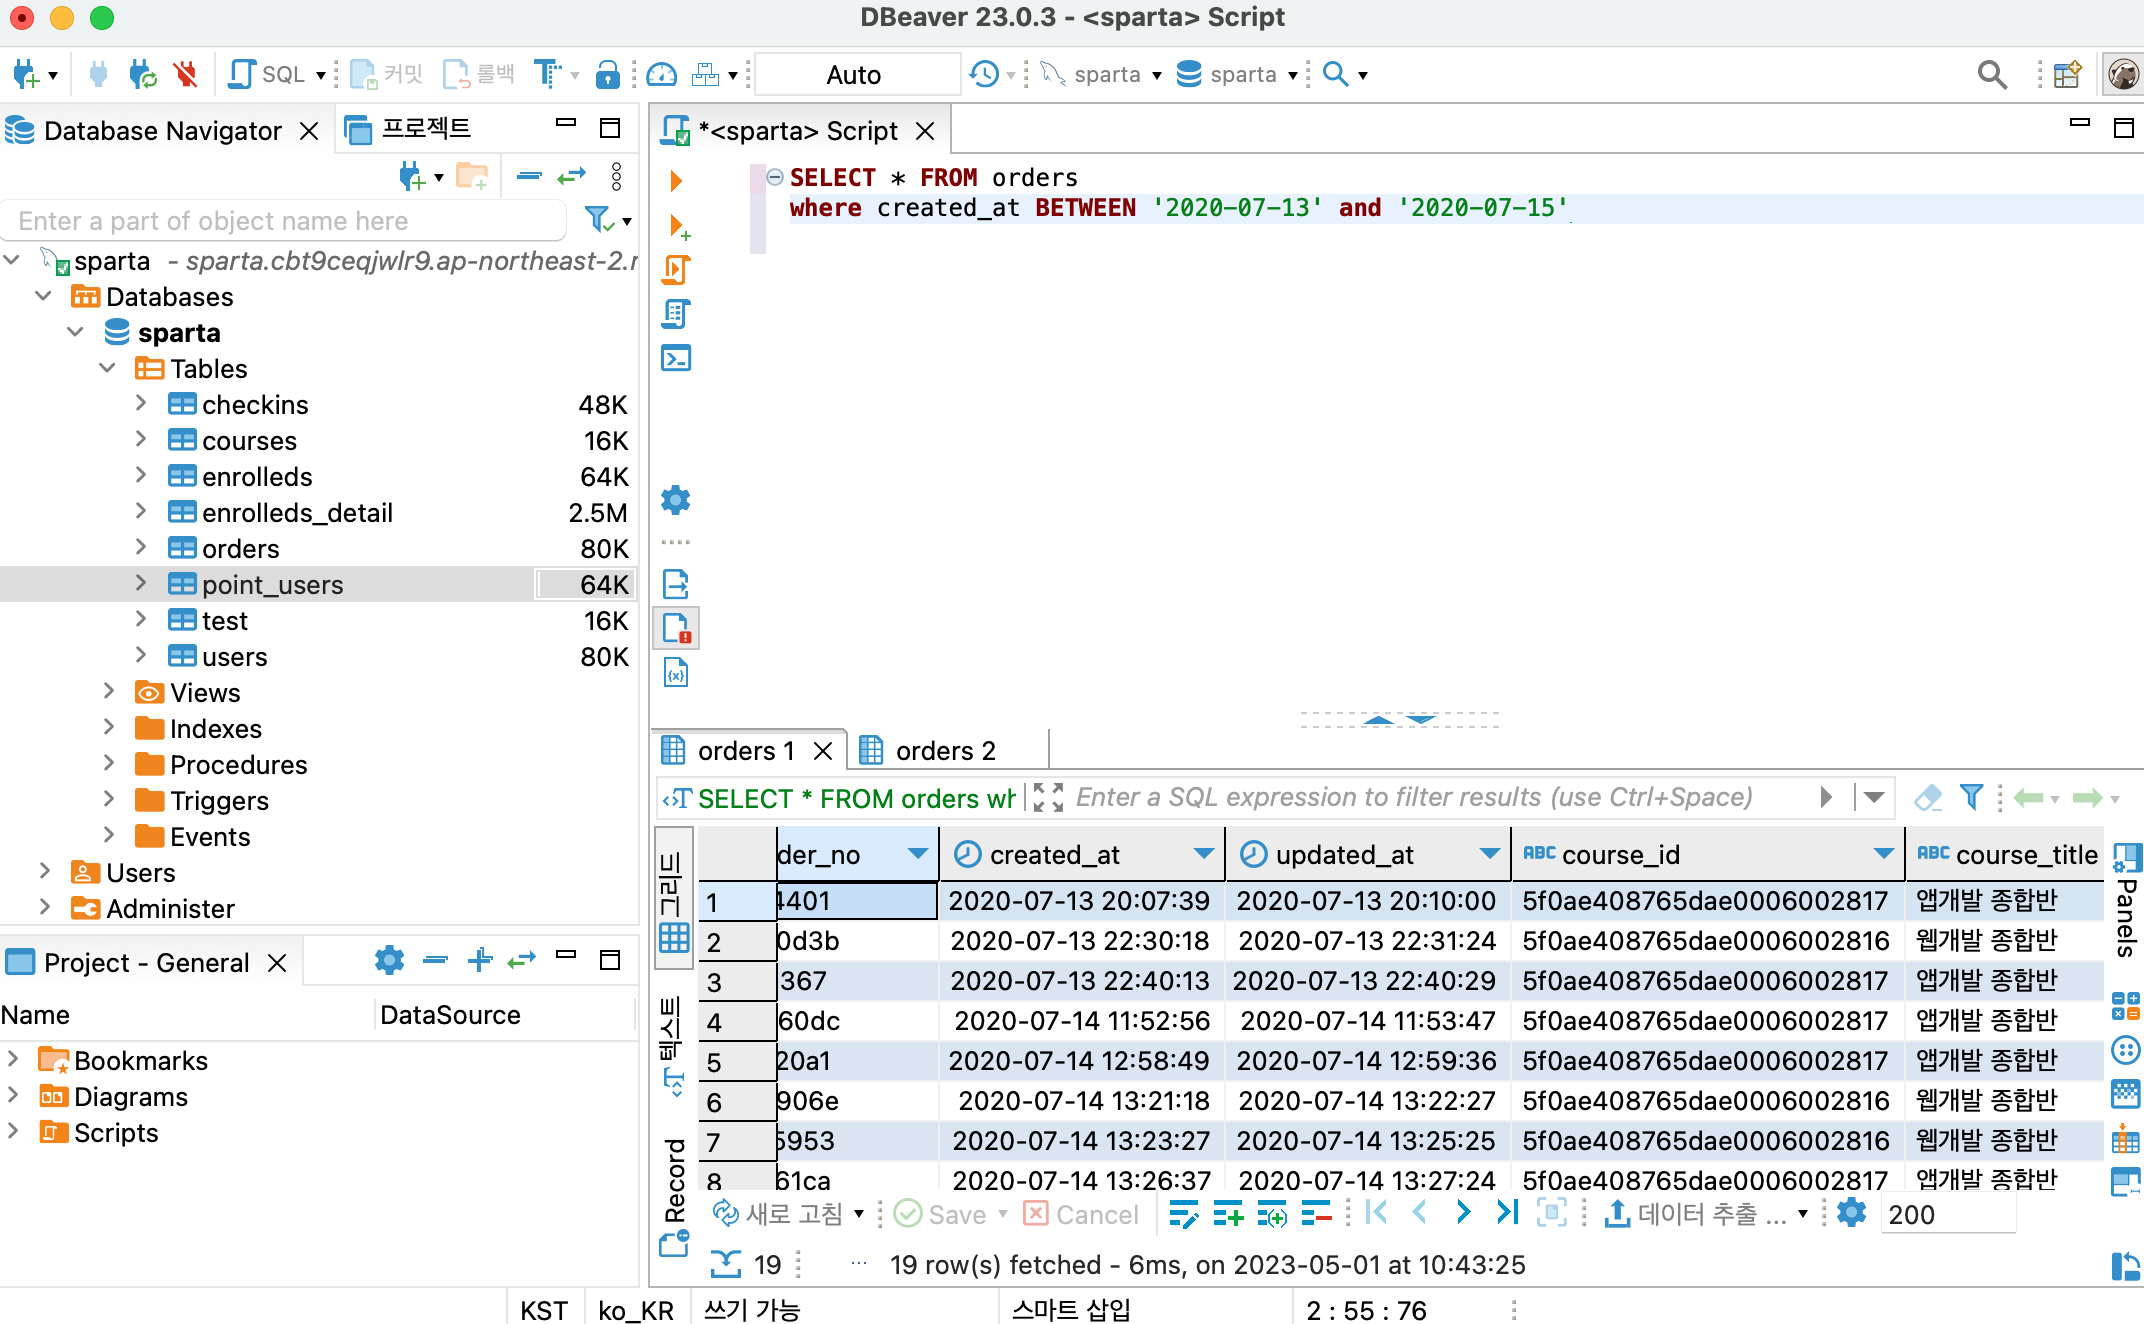The width and height of the screenshot is (2144, 1324).
Task: Expand Bookmarks in Project panel
Action: (13, 1059)
